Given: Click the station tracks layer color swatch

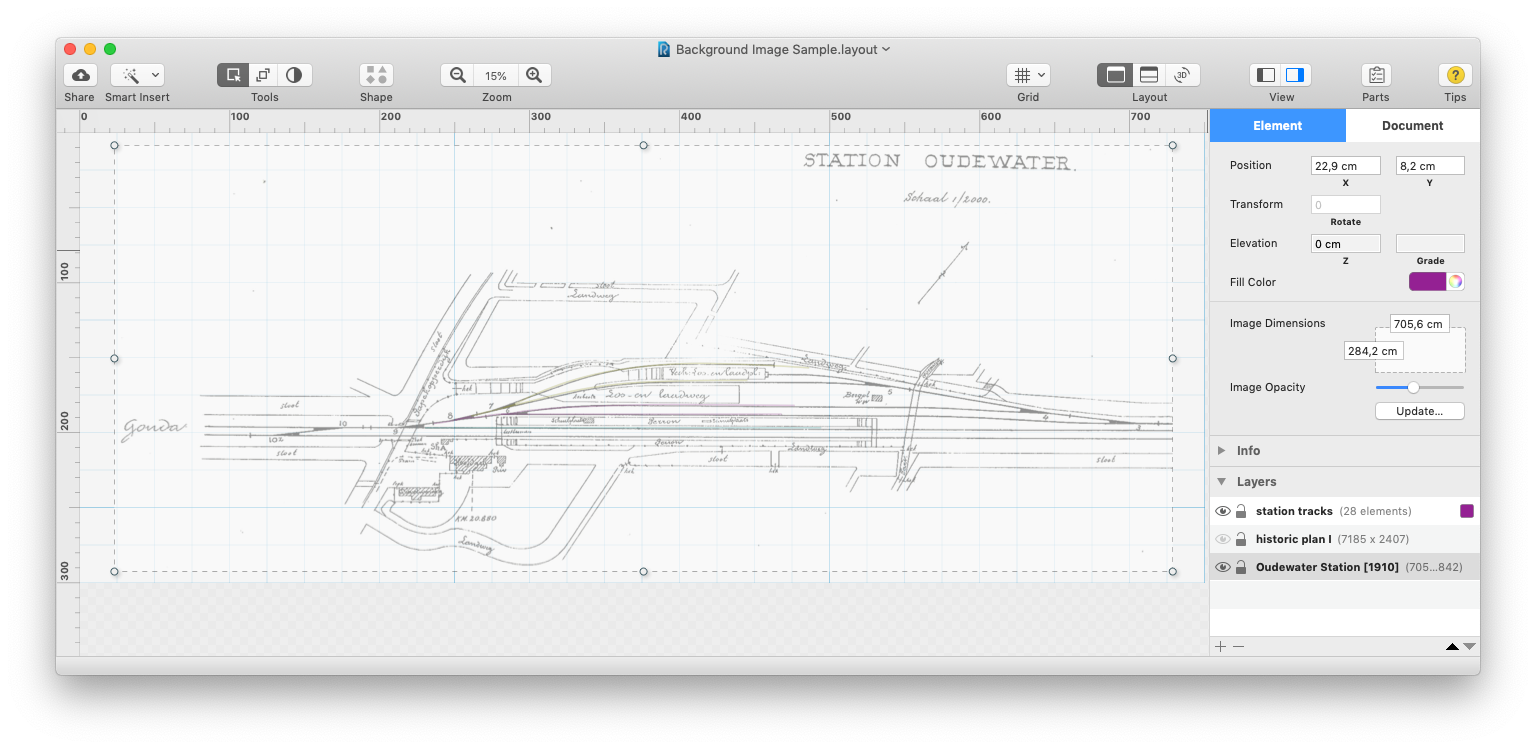Looking at the screenshot, I should pos(1467,511).
